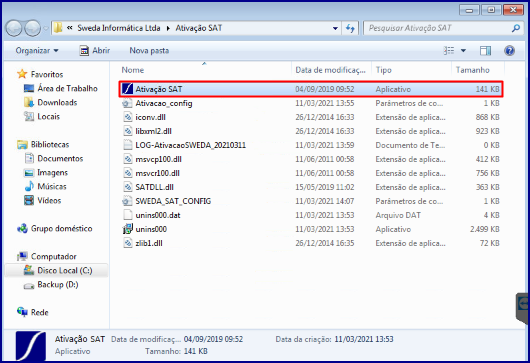Select Computador in the navigation pane
This screenshot has width=530, height=363.
[54, 257]
